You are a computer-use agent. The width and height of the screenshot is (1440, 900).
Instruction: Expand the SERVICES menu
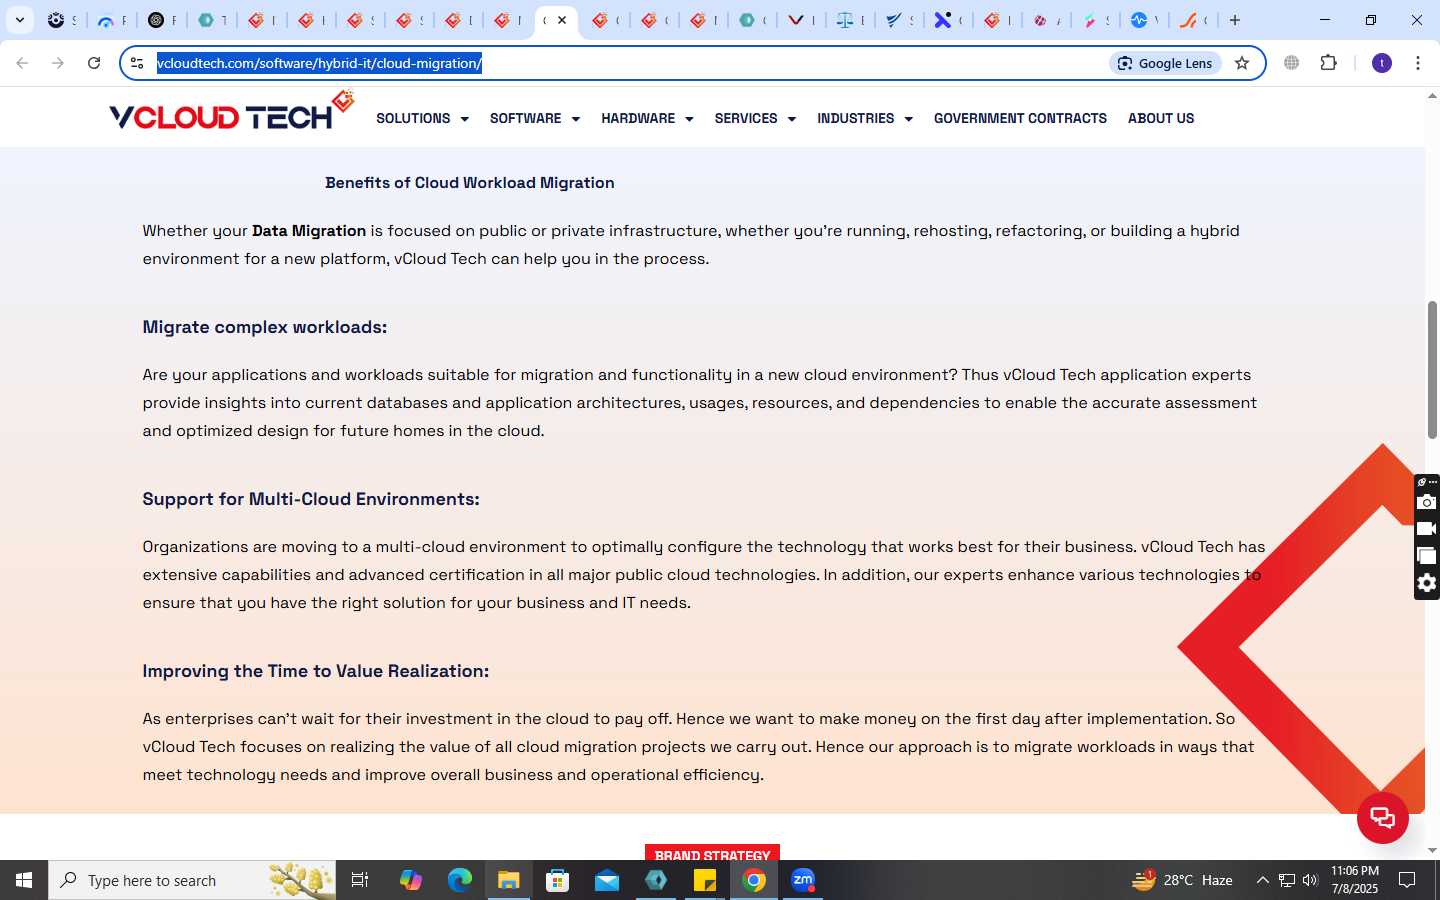(755, 118)
